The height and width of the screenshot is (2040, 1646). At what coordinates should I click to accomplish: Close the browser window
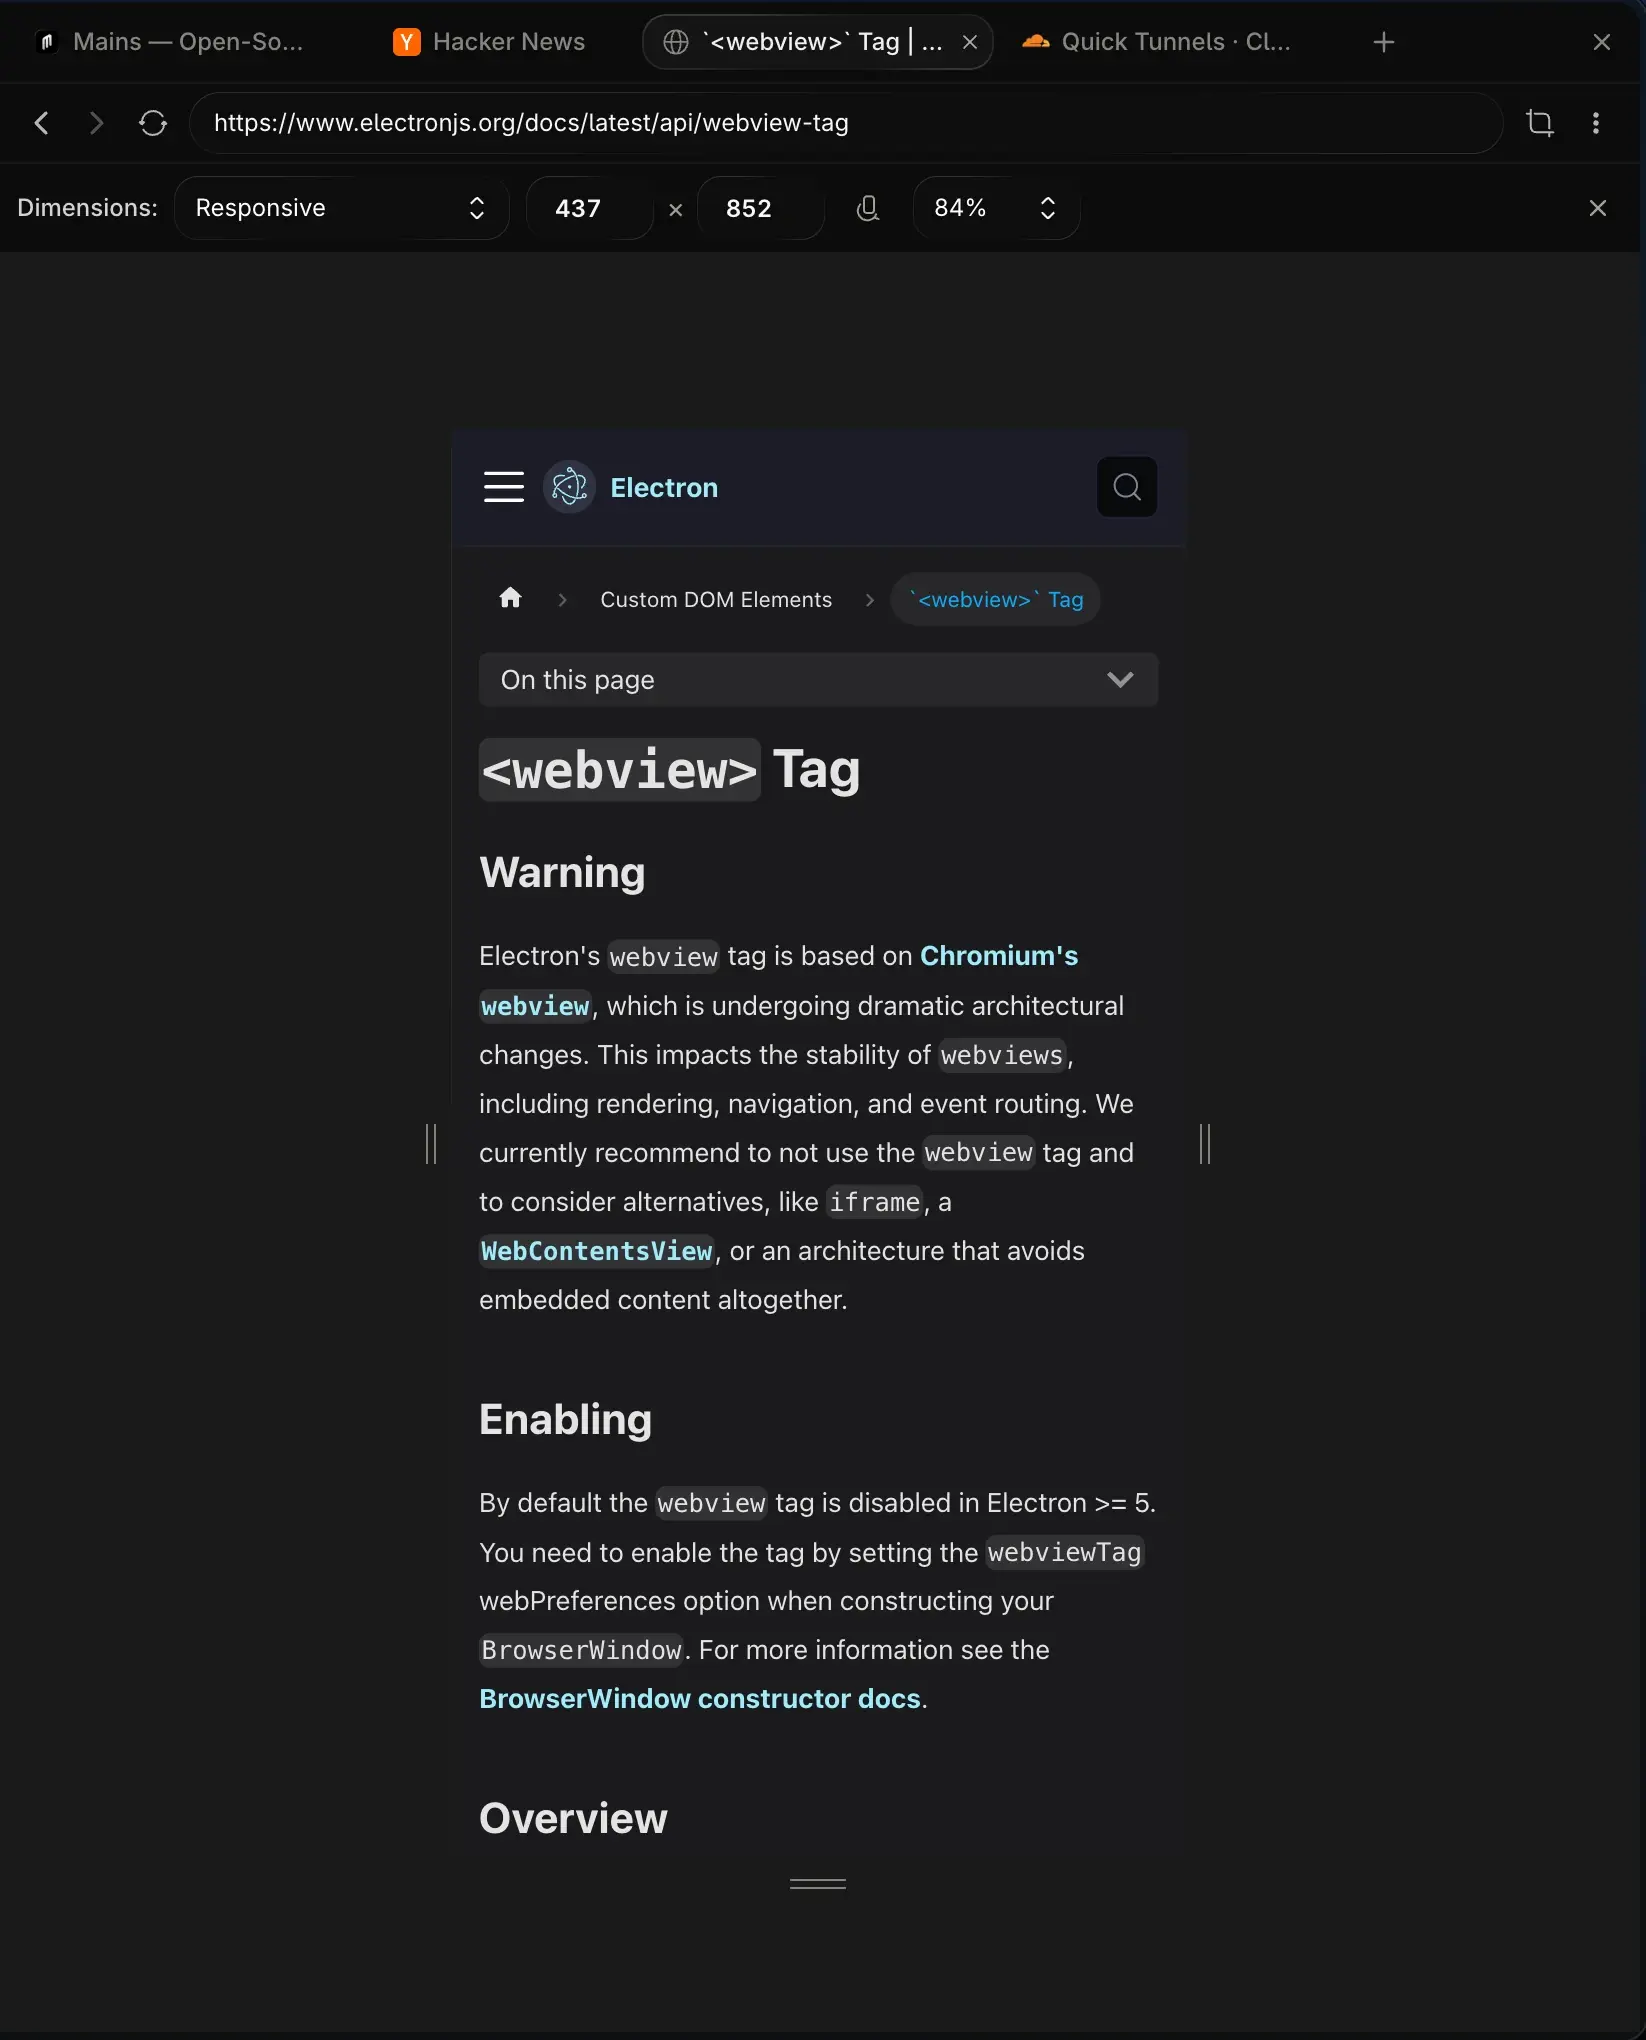1602,42
